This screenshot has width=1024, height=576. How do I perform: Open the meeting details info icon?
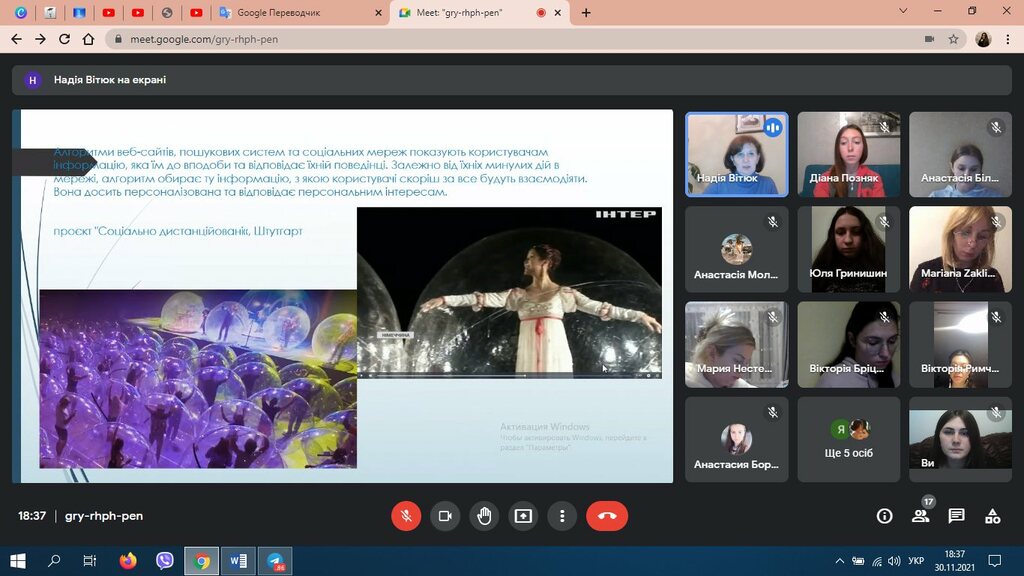(x=884, y=516)
